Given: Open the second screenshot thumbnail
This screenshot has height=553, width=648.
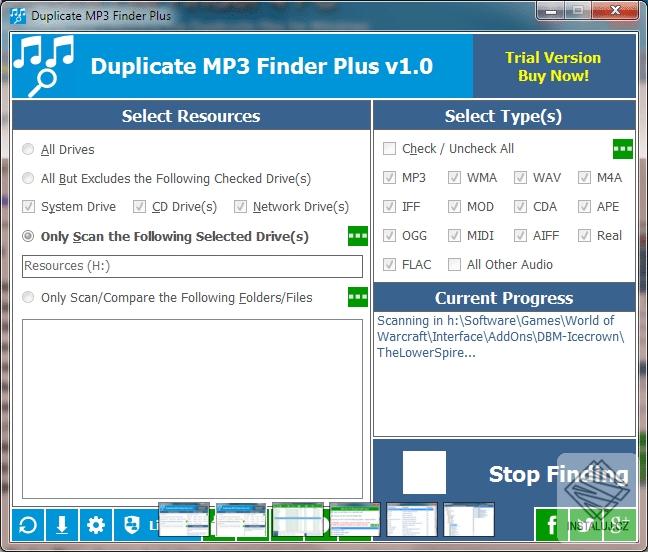Looking at the screenshot, I should (241, 520).
